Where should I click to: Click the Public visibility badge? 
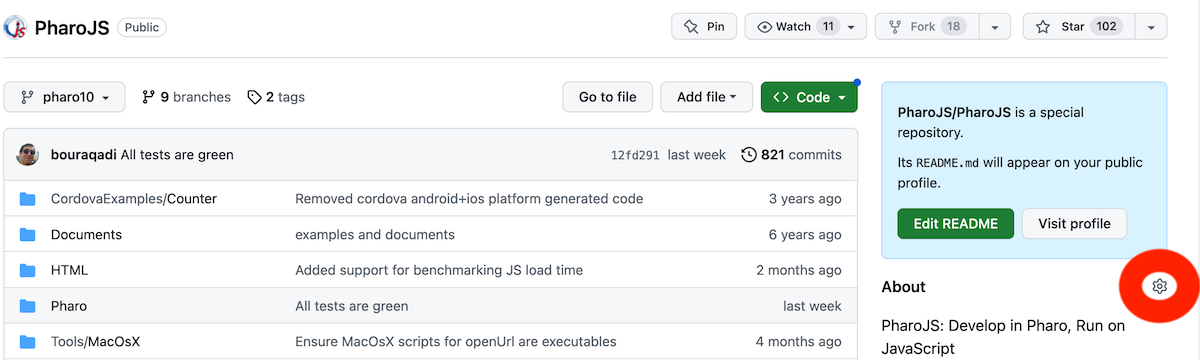pos(142,27)
